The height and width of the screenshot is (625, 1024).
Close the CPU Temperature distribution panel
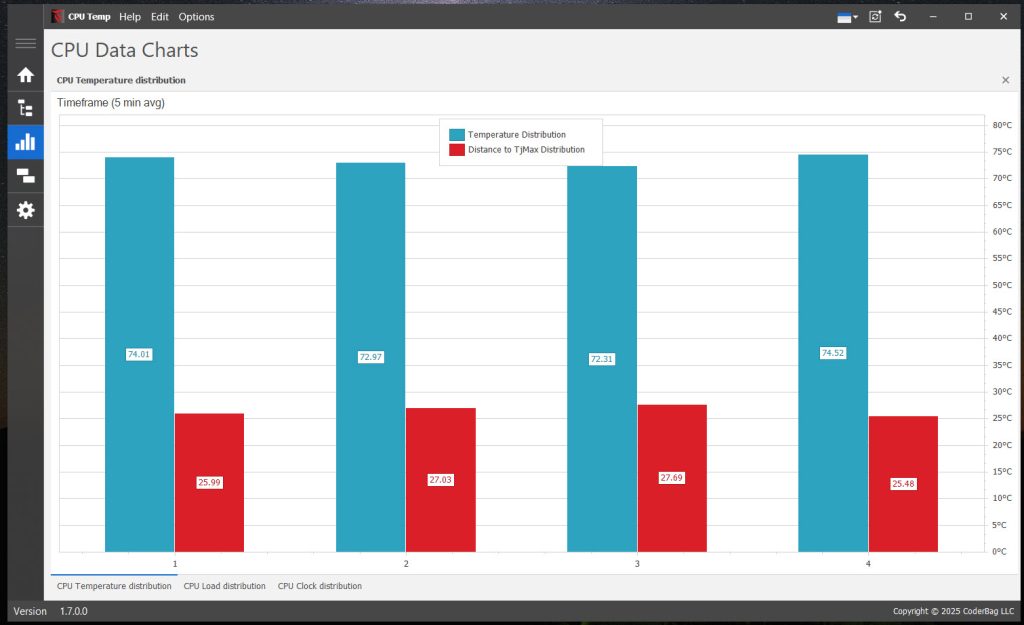pos(1005,80)
